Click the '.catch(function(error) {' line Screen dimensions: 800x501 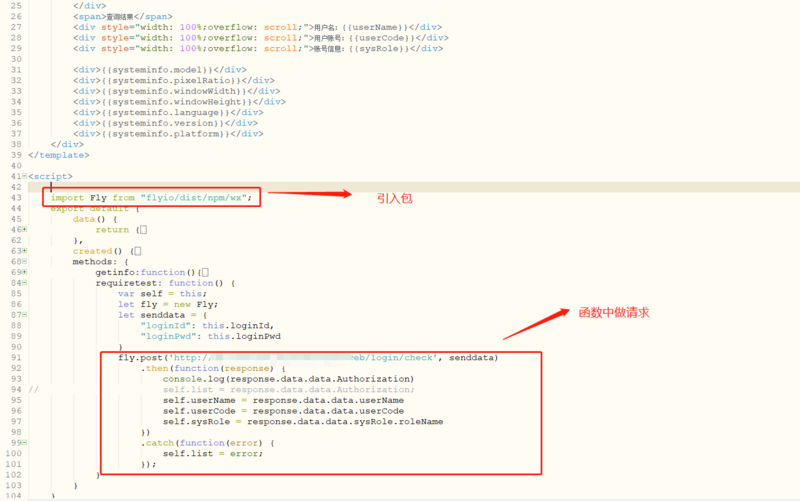click(x=207, y=443)
